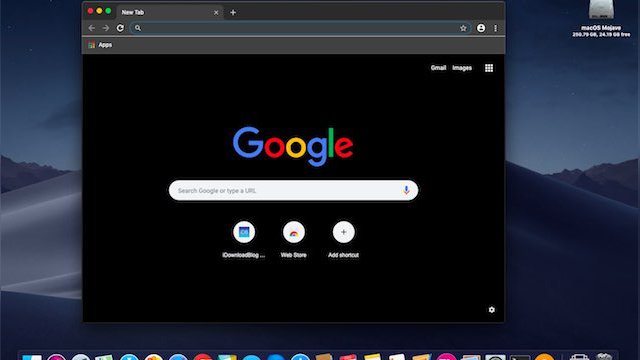Open the Web Store shortcut tile
The height and width of the screenshot is (360, 640).
click(x=293, y=239)
